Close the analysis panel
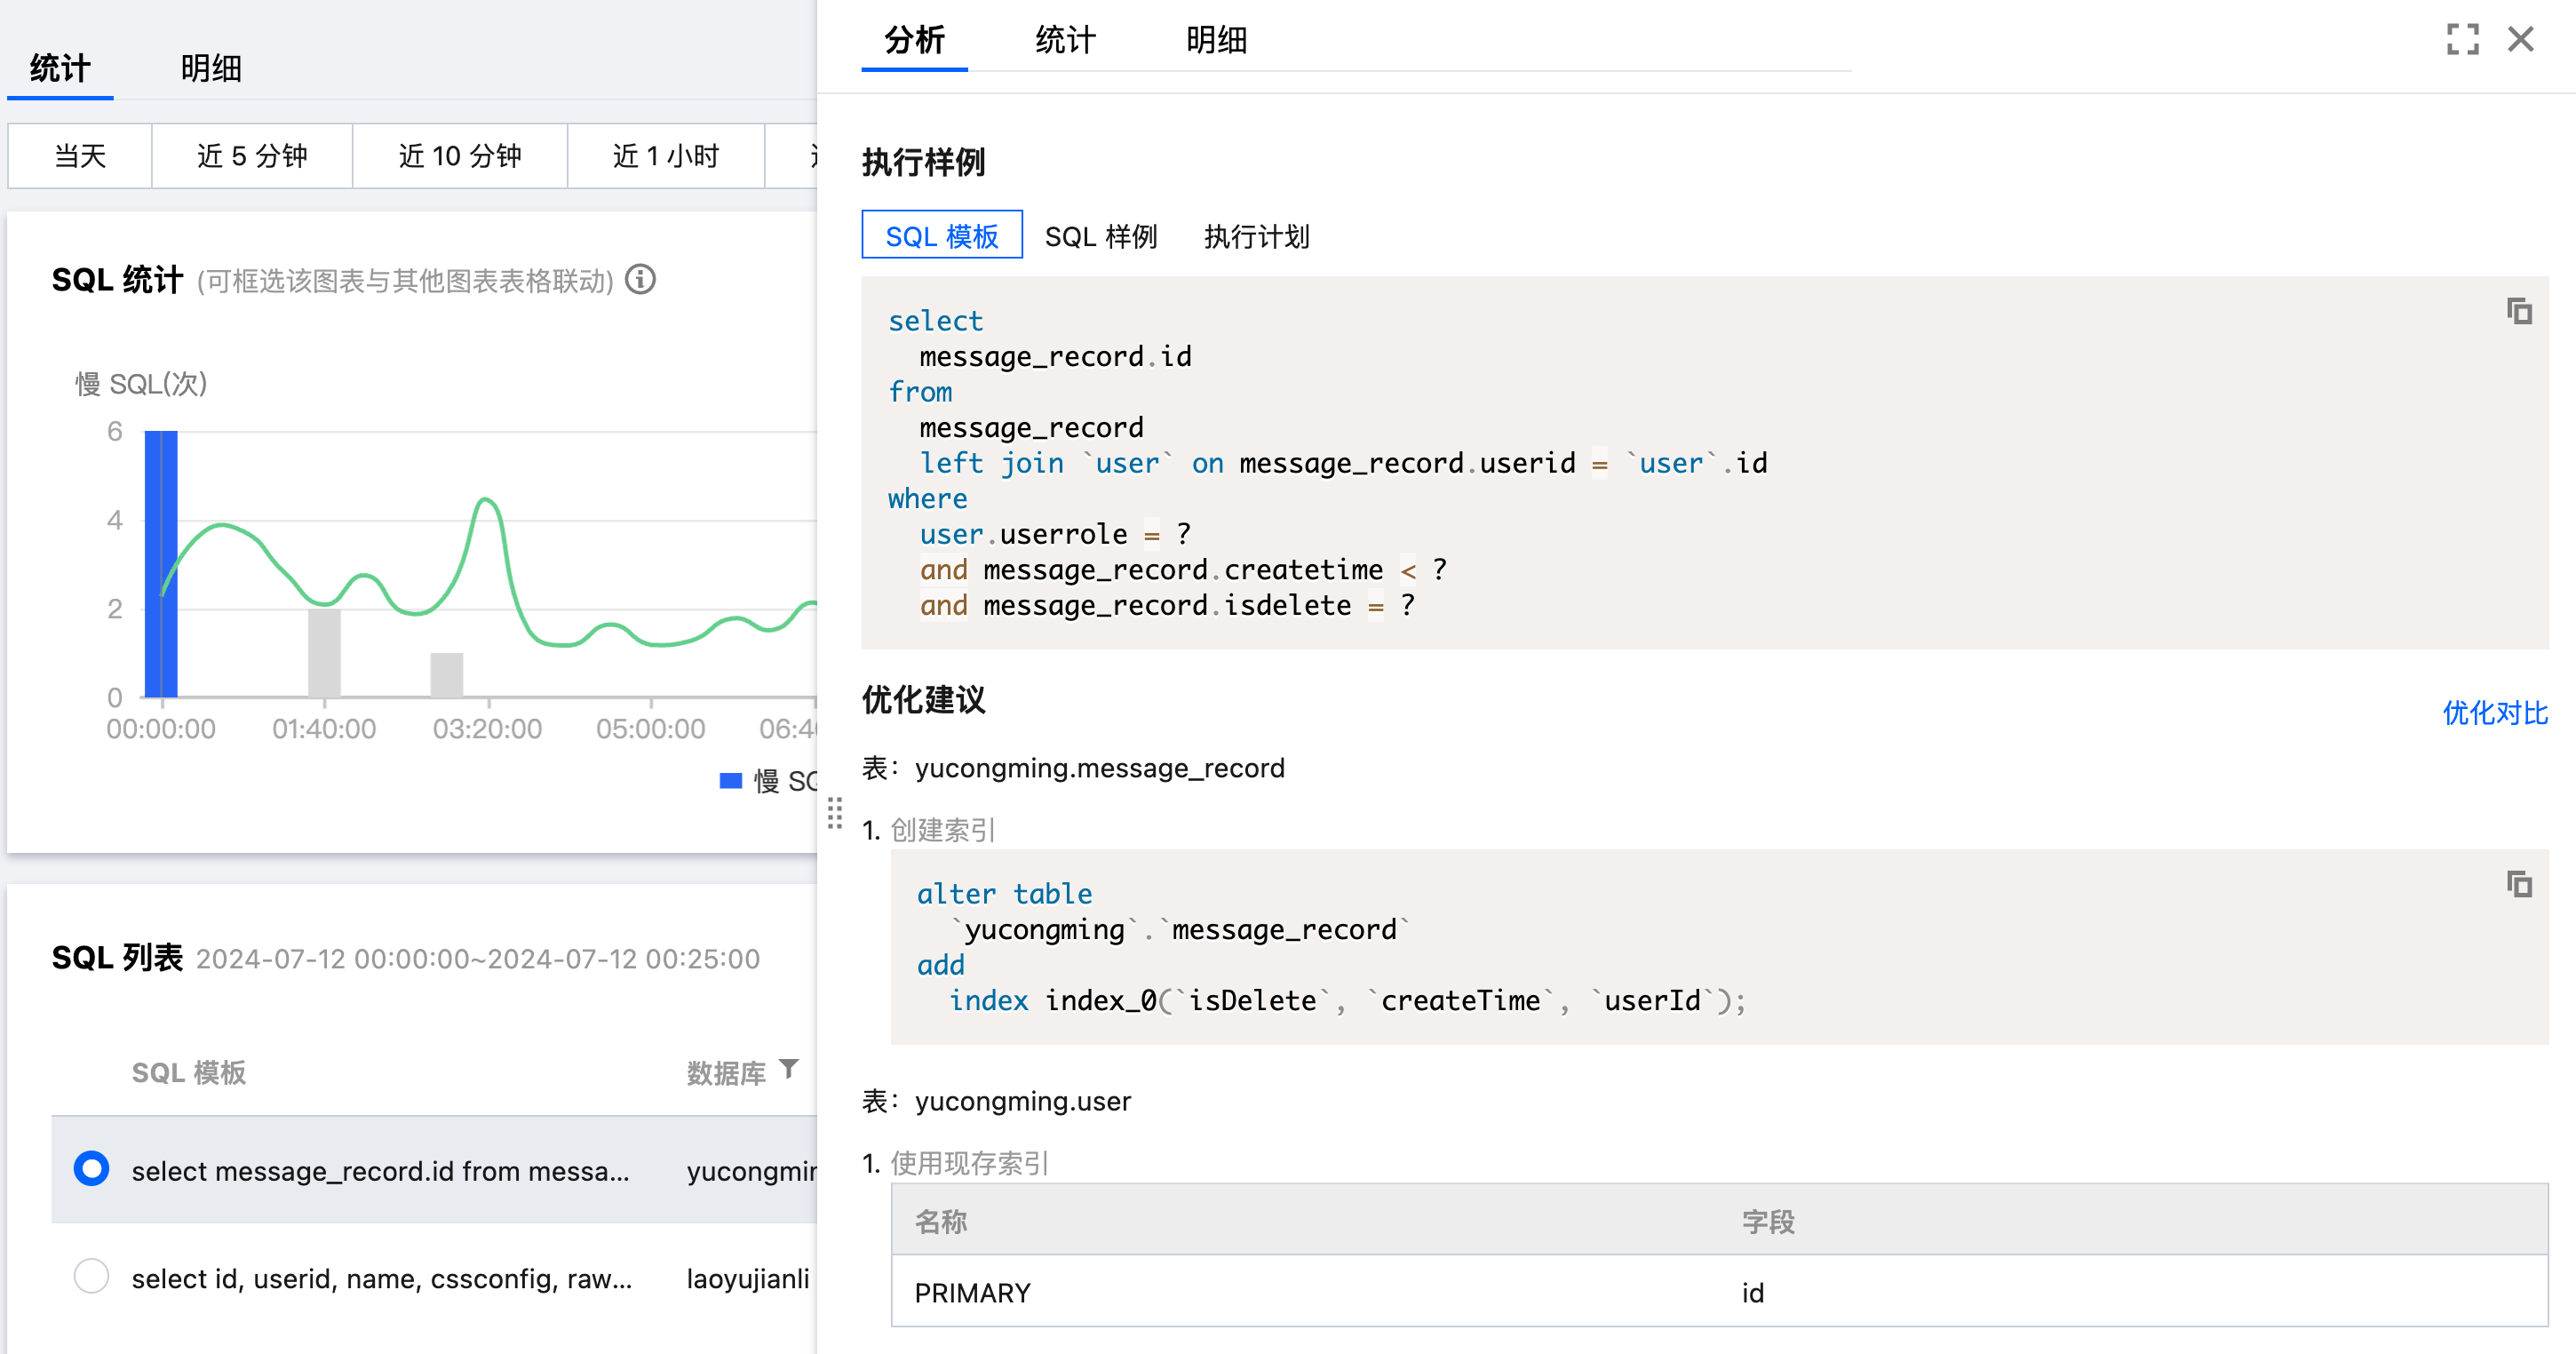Image resolution: width=2576 pixels, height=1354 pixels. click(x=2522, y=39)
